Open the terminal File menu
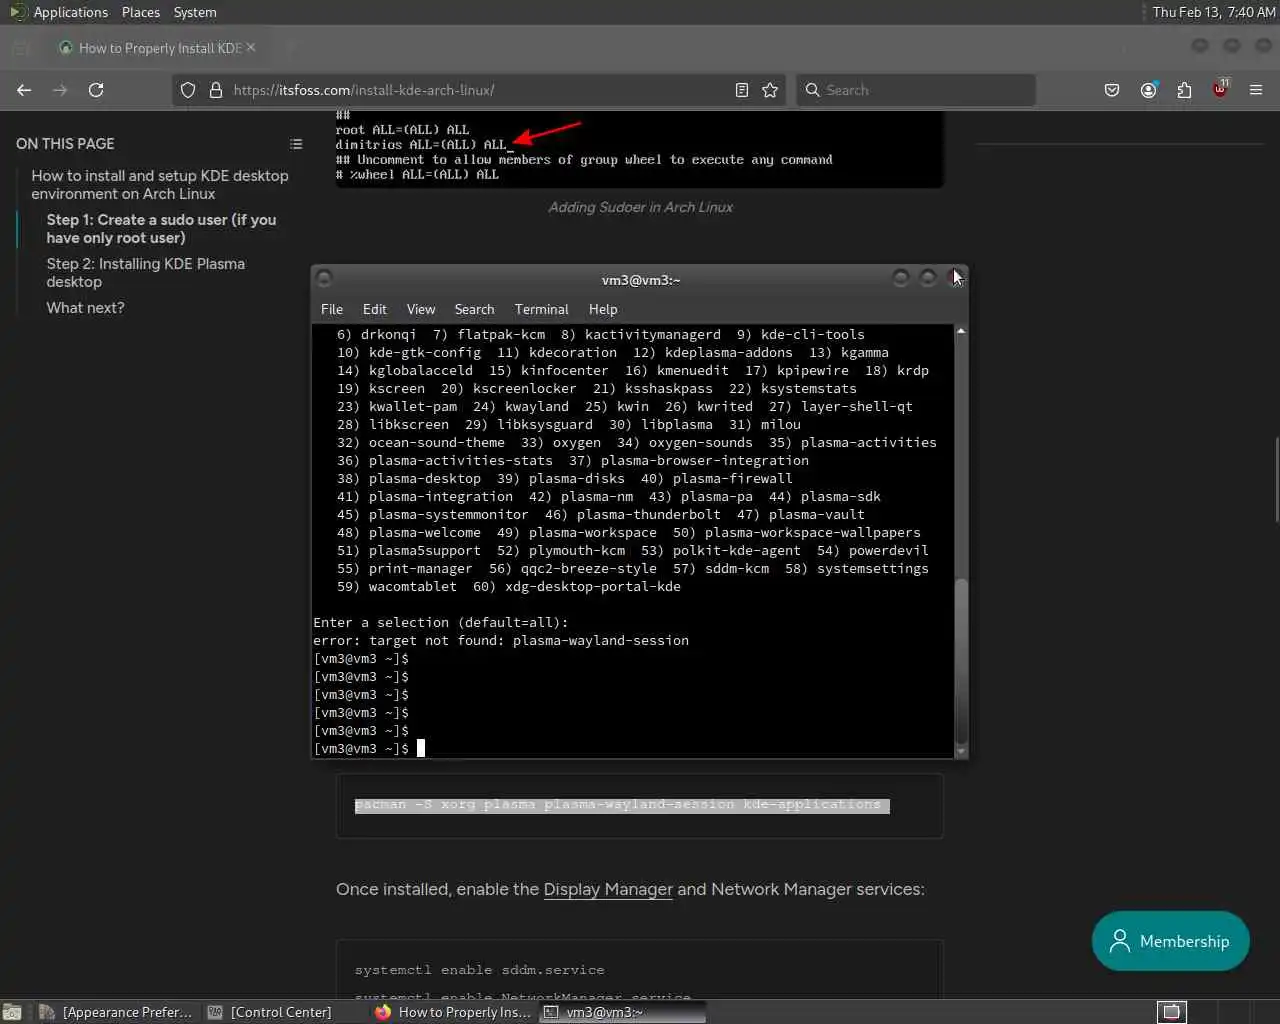 coord(332,309)
